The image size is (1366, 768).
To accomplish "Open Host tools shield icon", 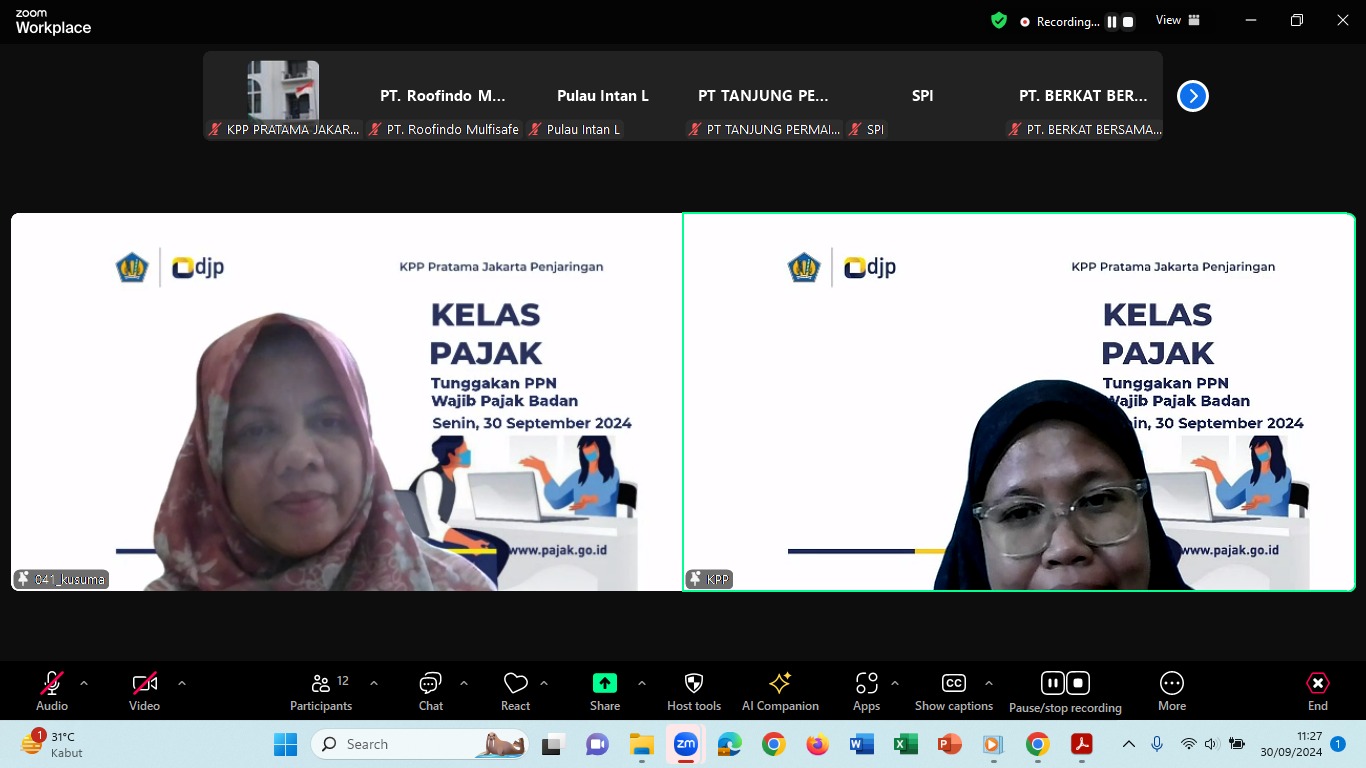I will 693,692.
